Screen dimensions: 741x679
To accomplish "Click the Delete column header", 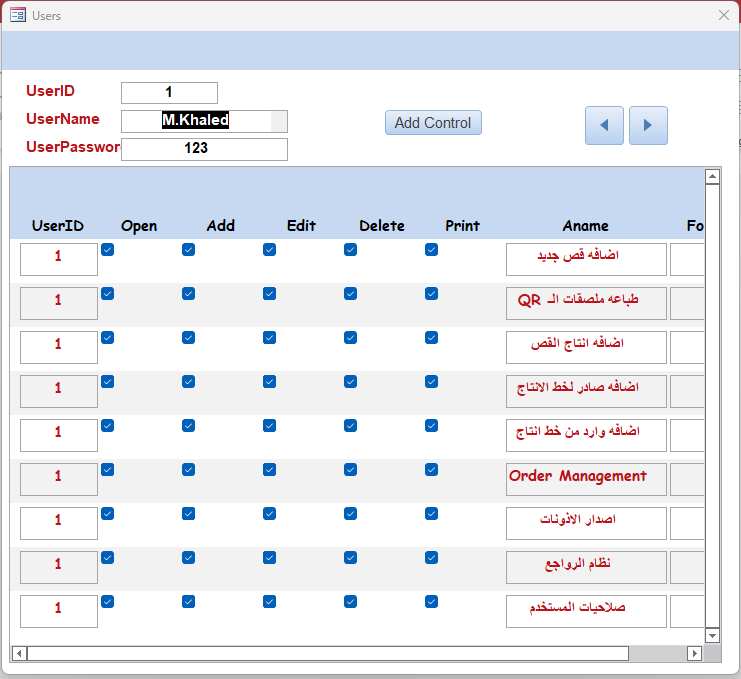I will (x=382, y=226).
